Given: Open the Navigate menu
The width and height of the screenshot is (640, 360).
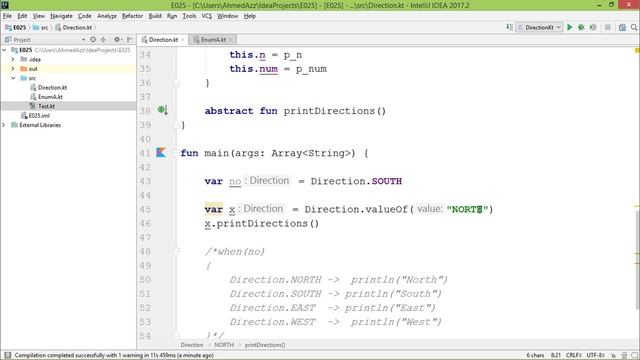Looking at the screenshot, I should point(61,16).
